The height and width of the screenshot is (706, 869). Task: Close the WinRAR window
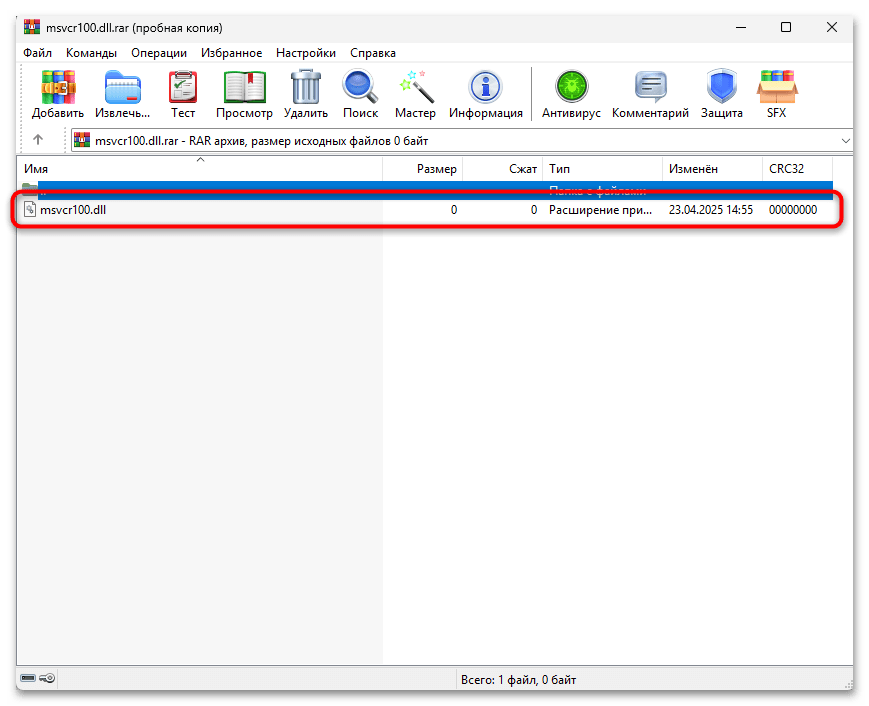click(x=832, y=27)
